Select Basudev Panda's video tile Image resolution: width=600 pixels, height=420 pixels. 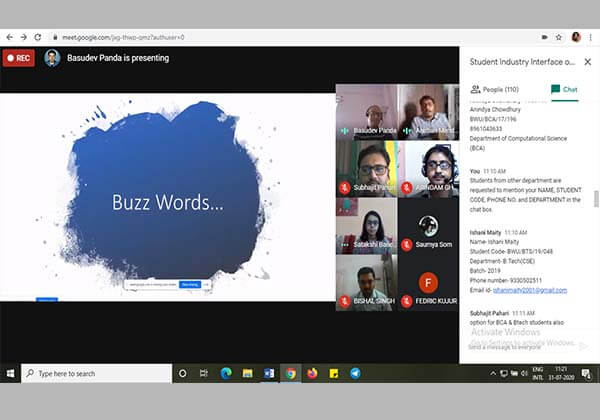point(366,111)
